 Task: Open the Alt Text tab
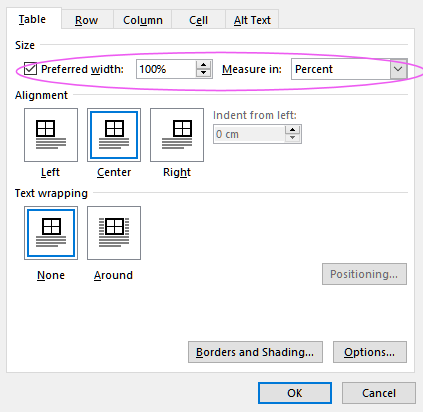252,20
